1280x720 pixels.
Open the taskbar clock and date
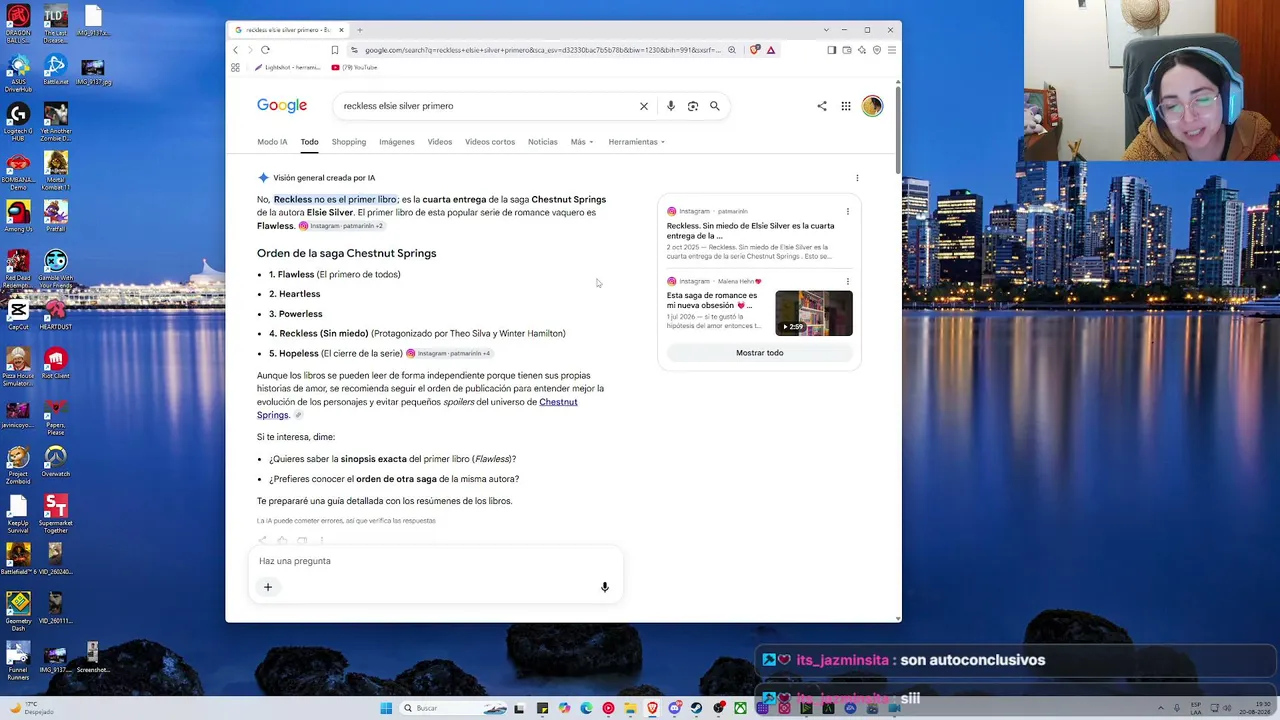1255,708
